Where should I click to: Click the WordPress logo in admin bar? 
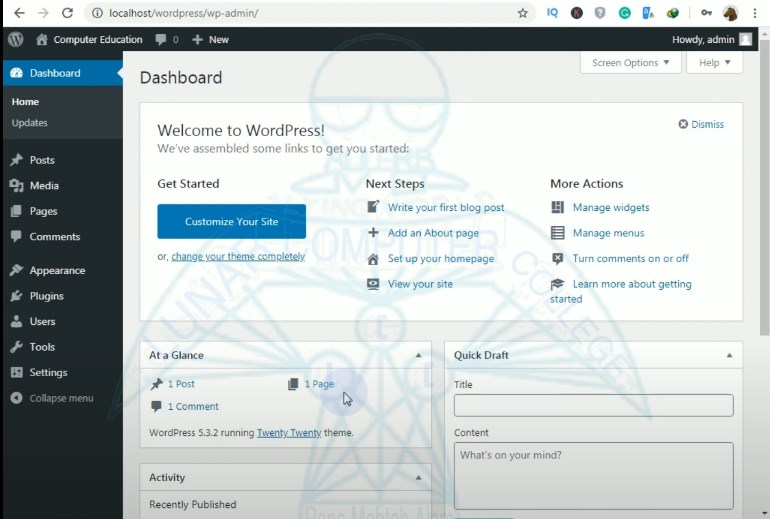pos(16,39)
